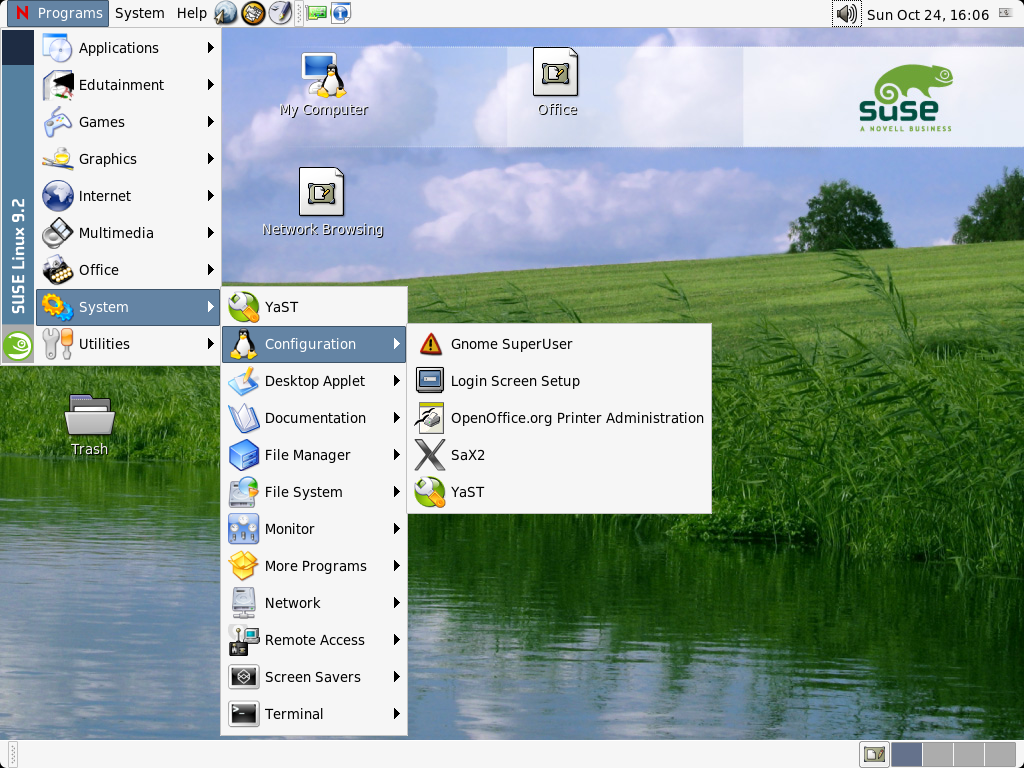Click the Terminal icon in System submenu
1024x768 pixels.
pyautogui.click(x=244, y=714)
